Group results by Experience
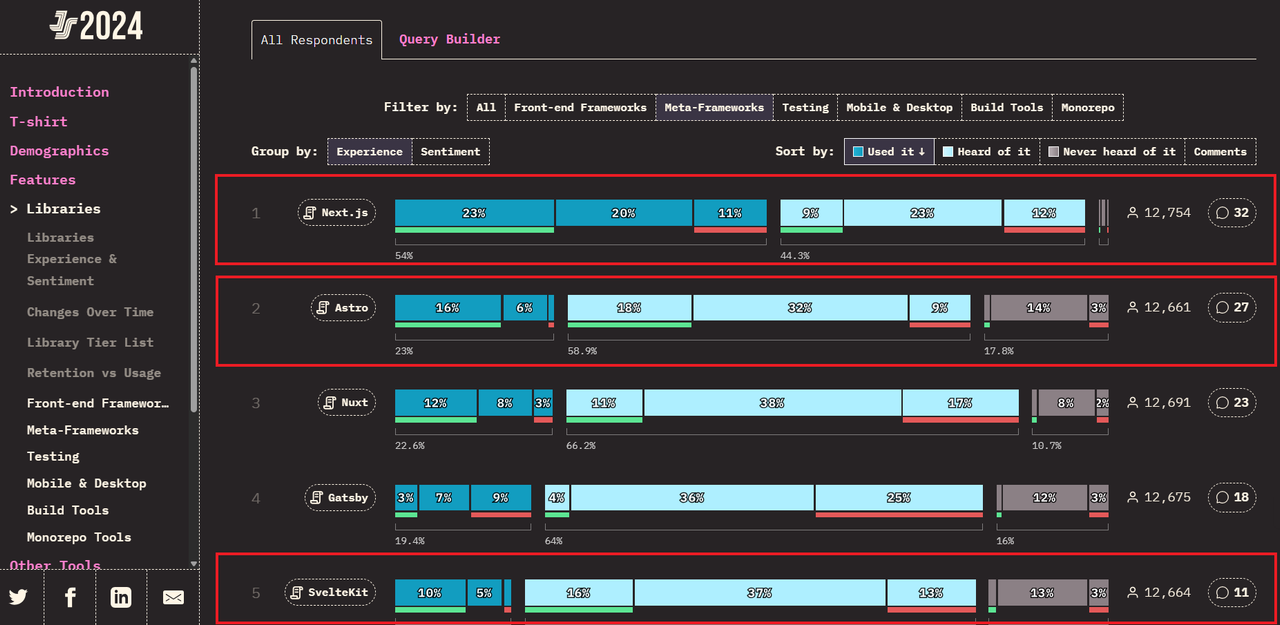The image size is (1280, 625). tap(369, 152)
